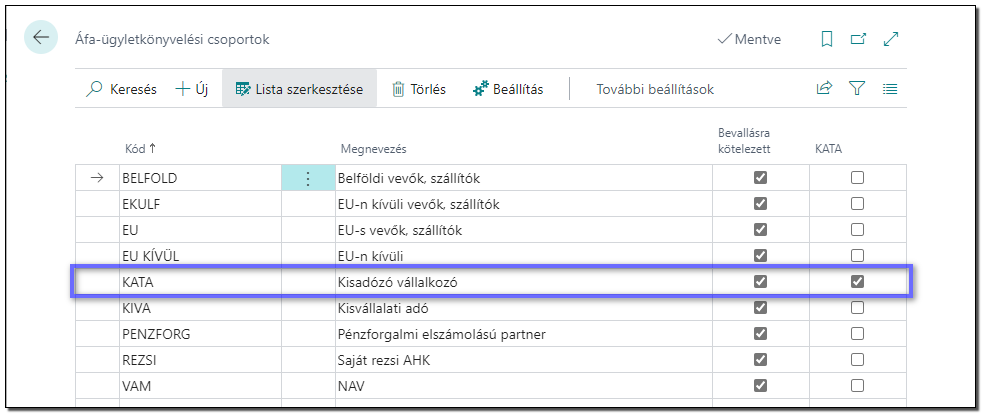This screenshot has width=982, height=414.
Task: Go back with the arrow button
Action: point(41,38)
